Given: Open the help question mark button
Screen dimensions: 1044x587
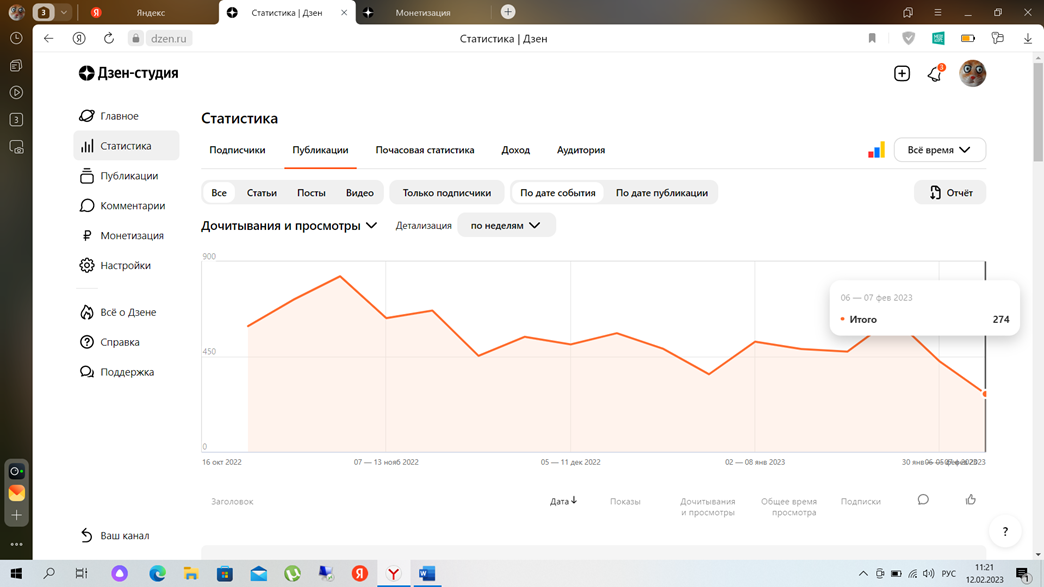Looking at the screenshot, I should (1005, 531).
